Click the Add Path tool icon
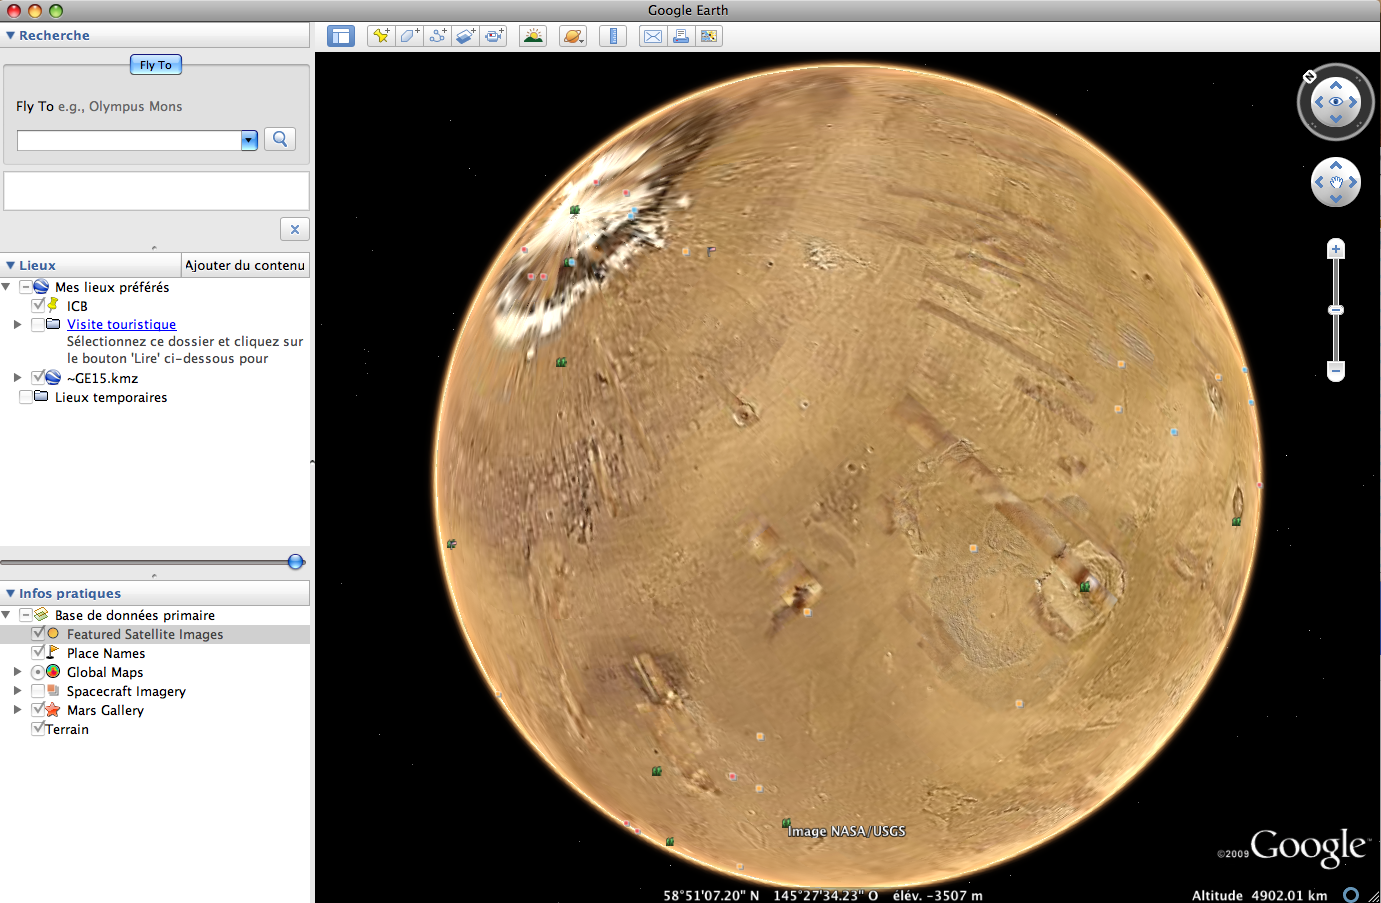Image resolution: width=1381 pixels, height=903 pixels. (437, 36)
